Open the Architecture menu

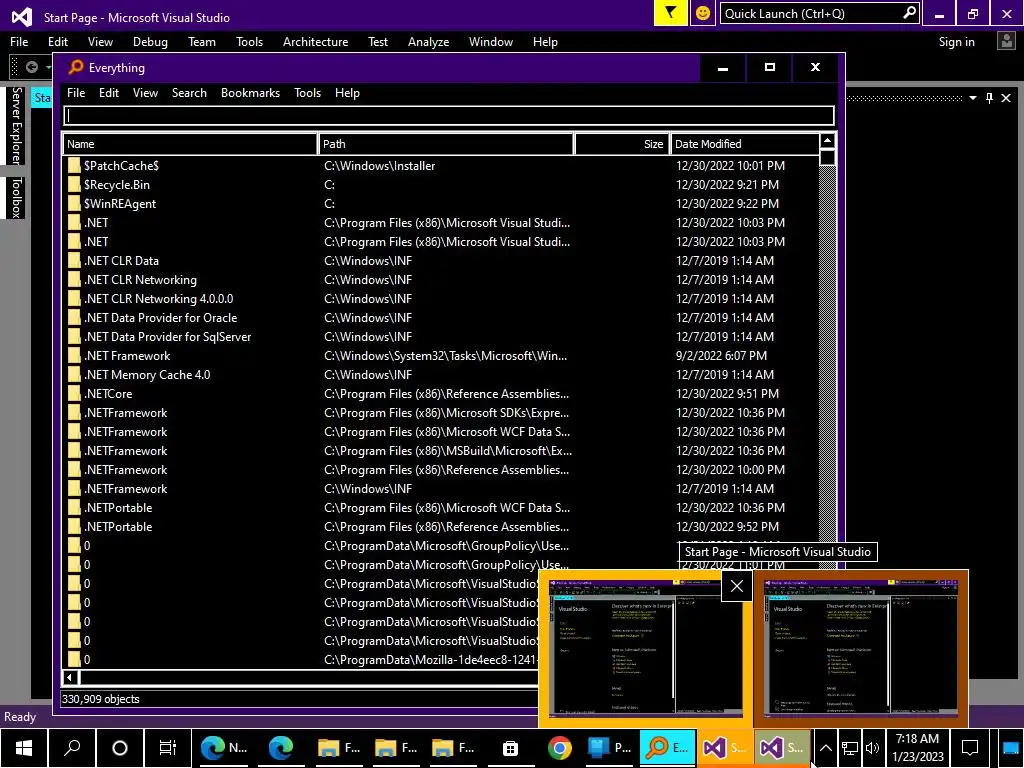[315, 42]
